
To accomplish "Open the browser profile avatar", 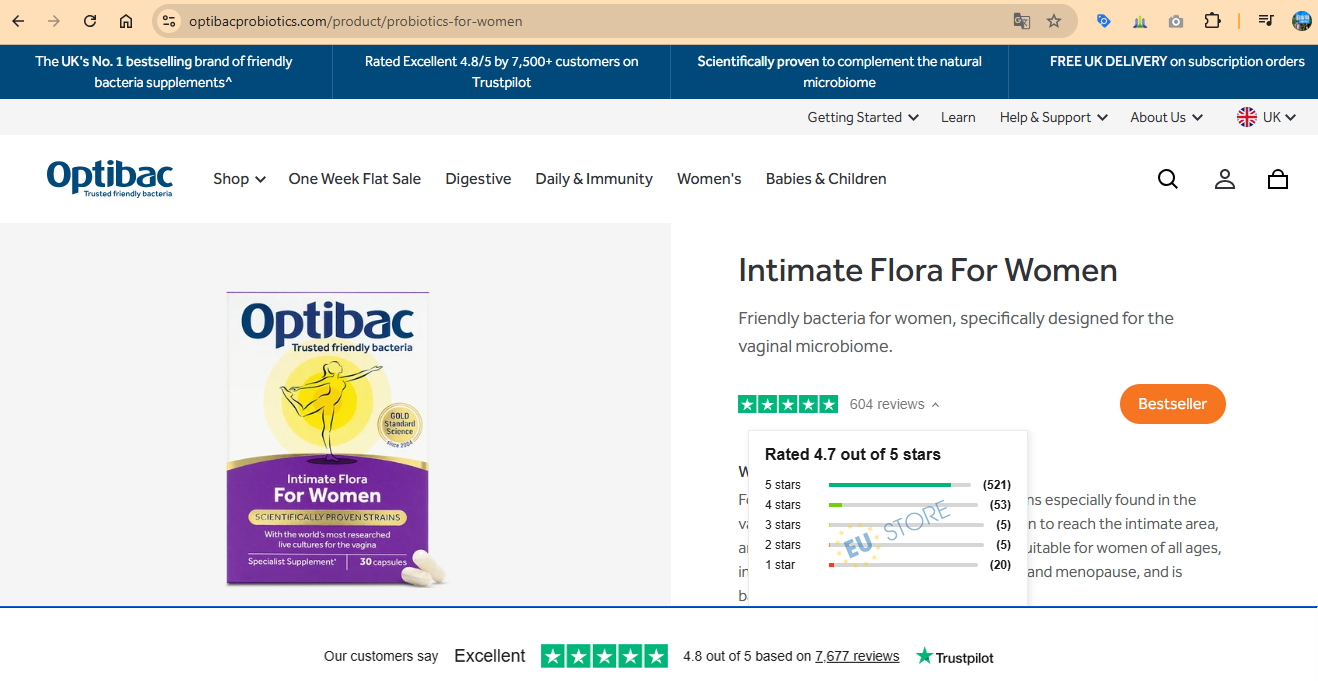I will pos(1301,21).
